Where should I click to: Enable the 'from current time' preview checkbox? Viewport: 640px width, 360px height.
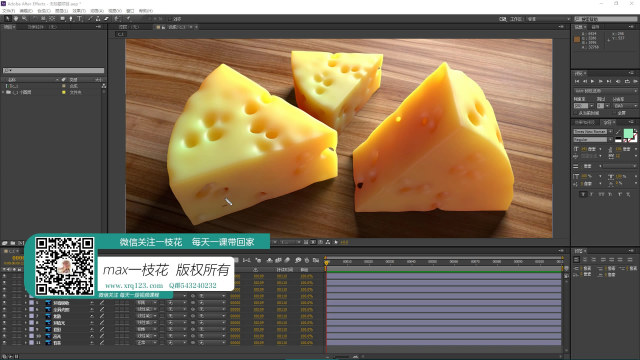[x=576, y=113]
